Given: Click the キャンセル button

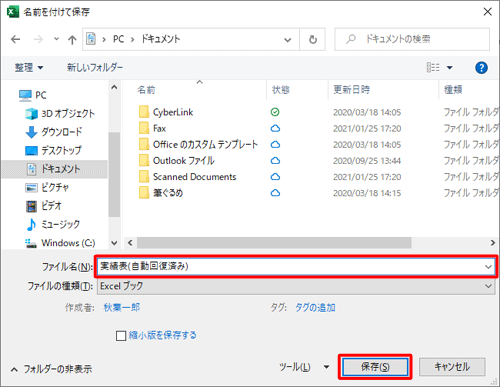Looking at the screenshot, I should pyautogui.click(x=452, y=367).
